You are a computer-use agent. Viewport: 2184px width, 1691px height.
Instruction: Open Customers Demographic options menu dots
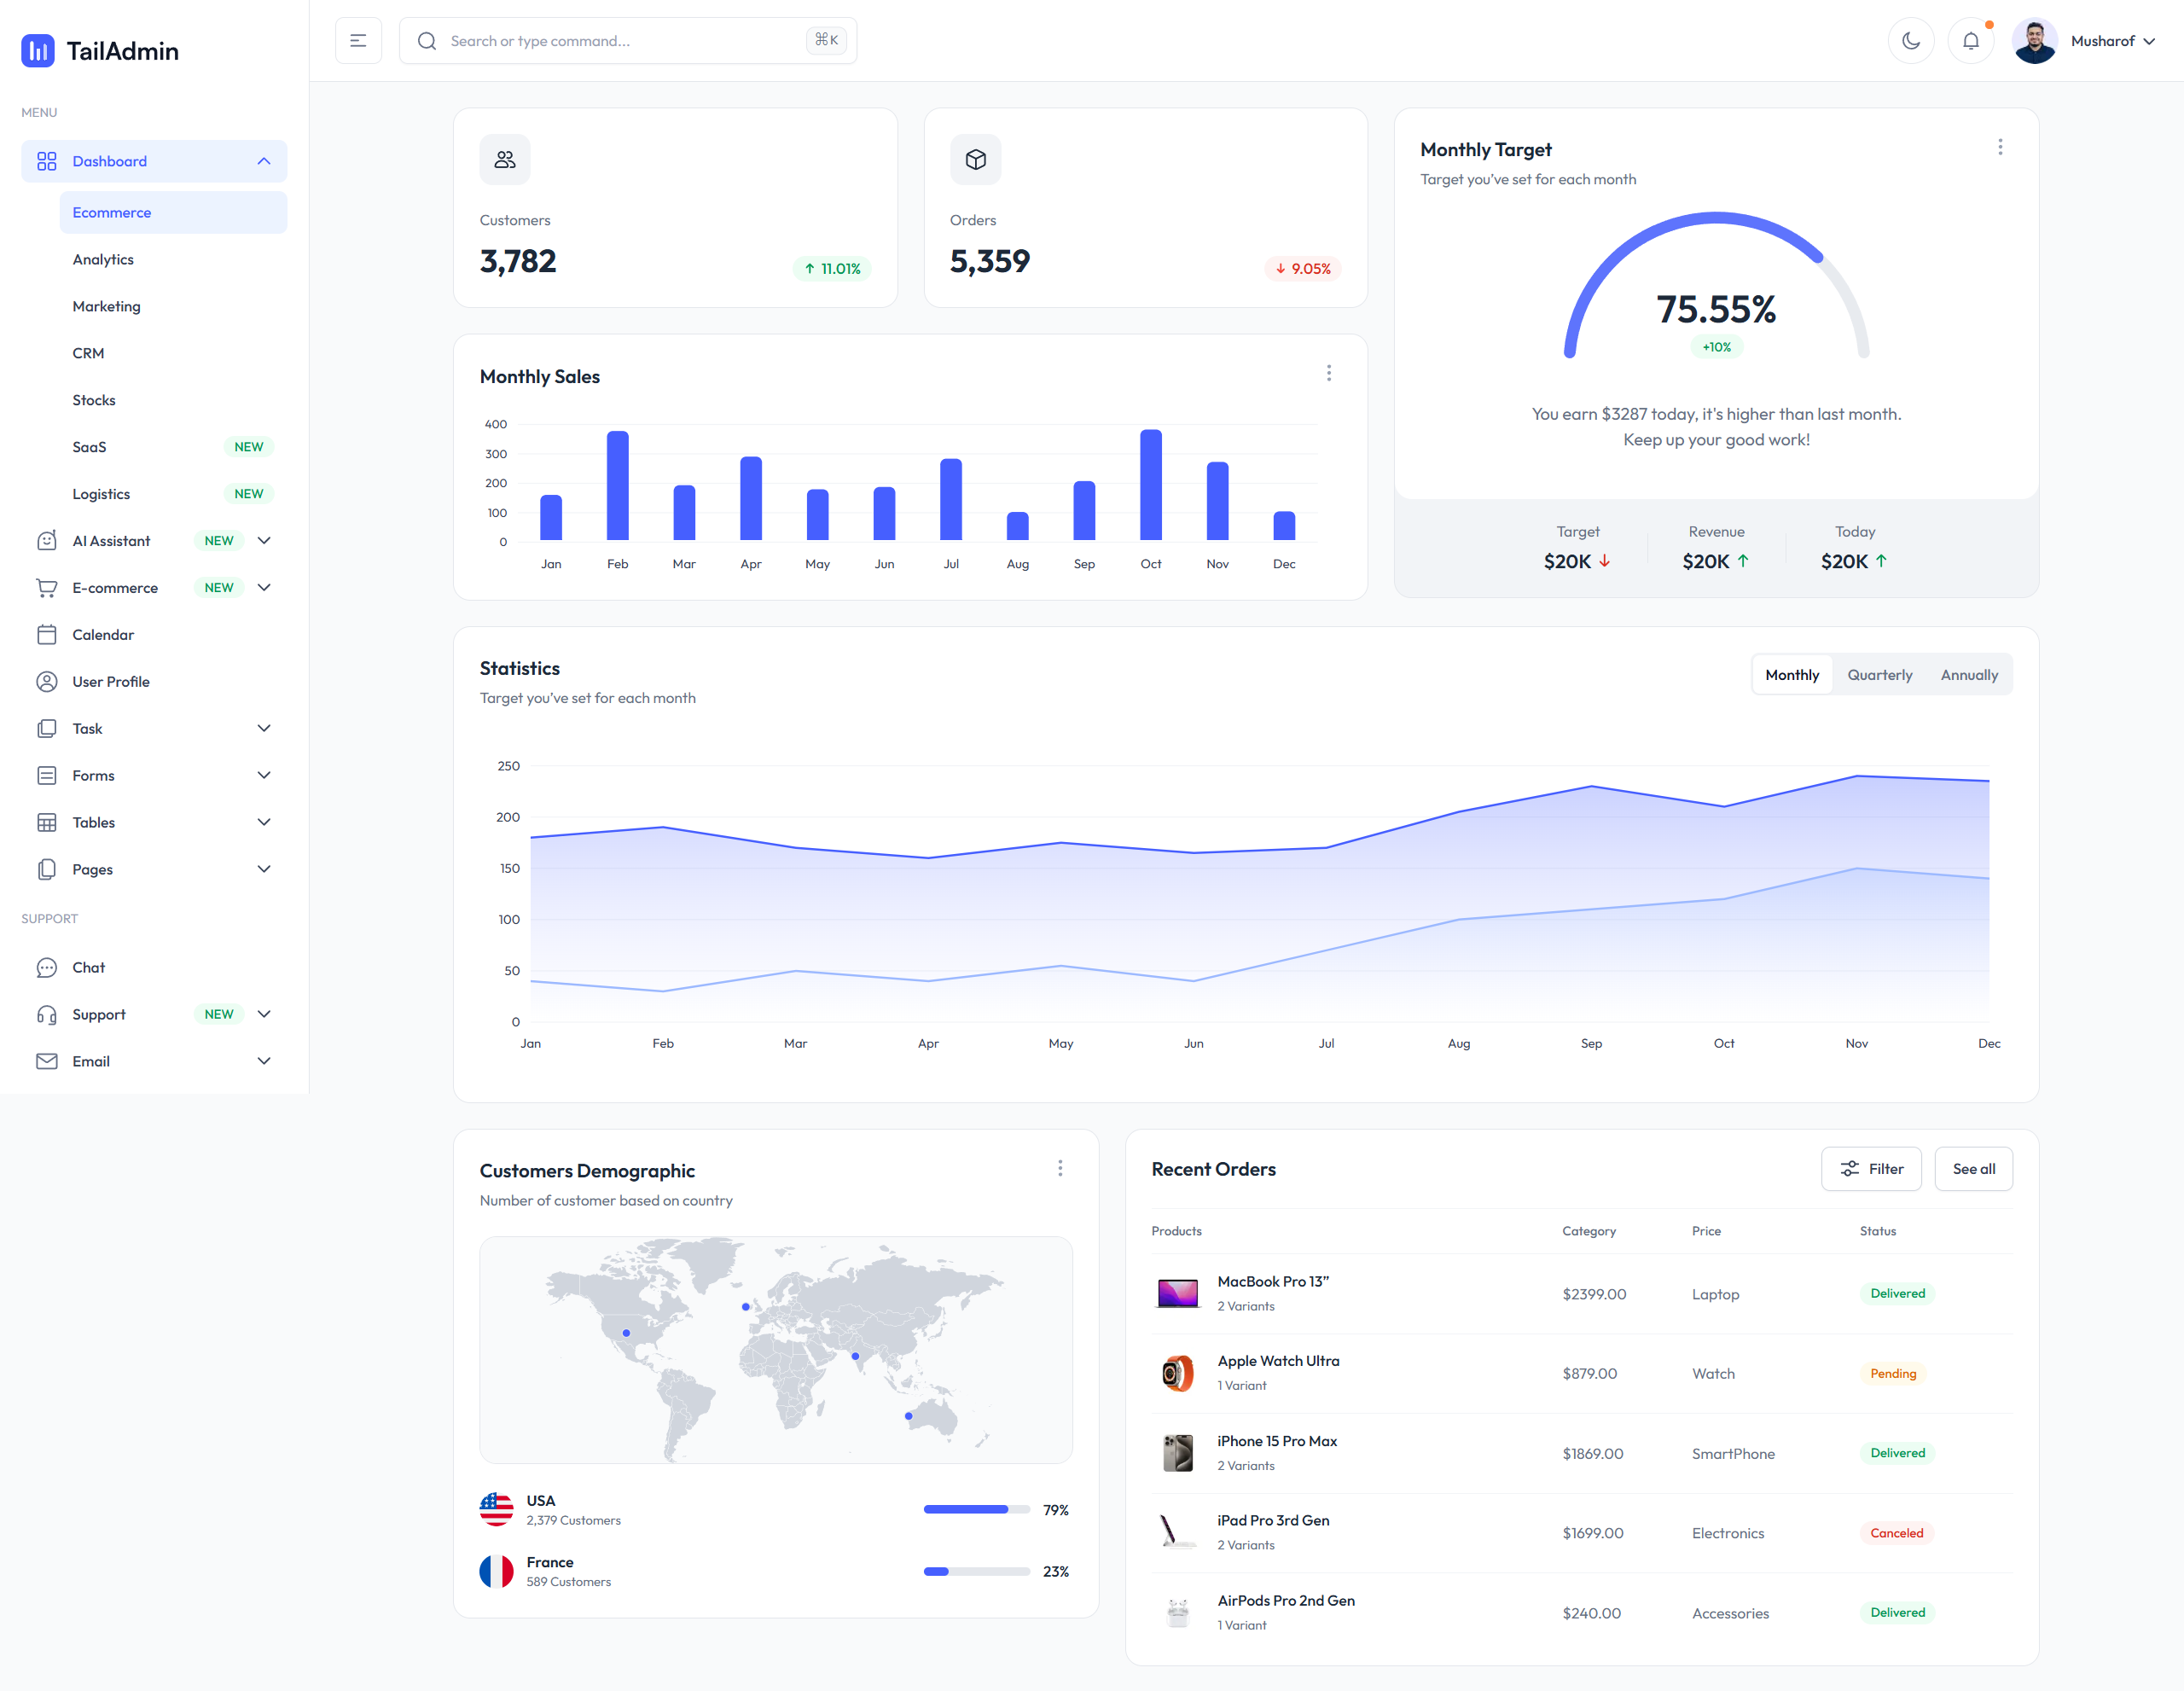point(1060,1168)
